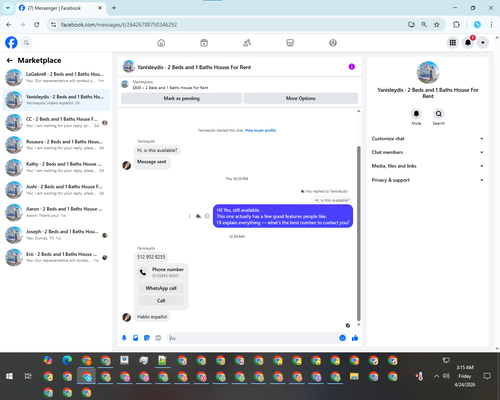Open the conversation info purple icon

tap(352, 67)
